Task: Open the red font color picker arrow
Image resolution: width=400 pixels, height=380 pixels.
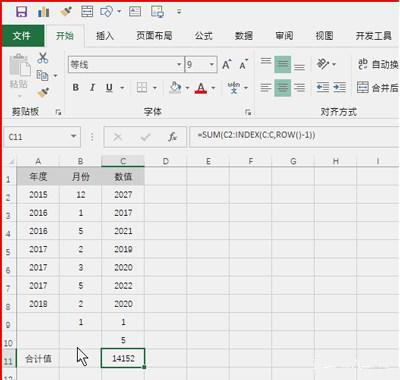Action: [213, 88]
